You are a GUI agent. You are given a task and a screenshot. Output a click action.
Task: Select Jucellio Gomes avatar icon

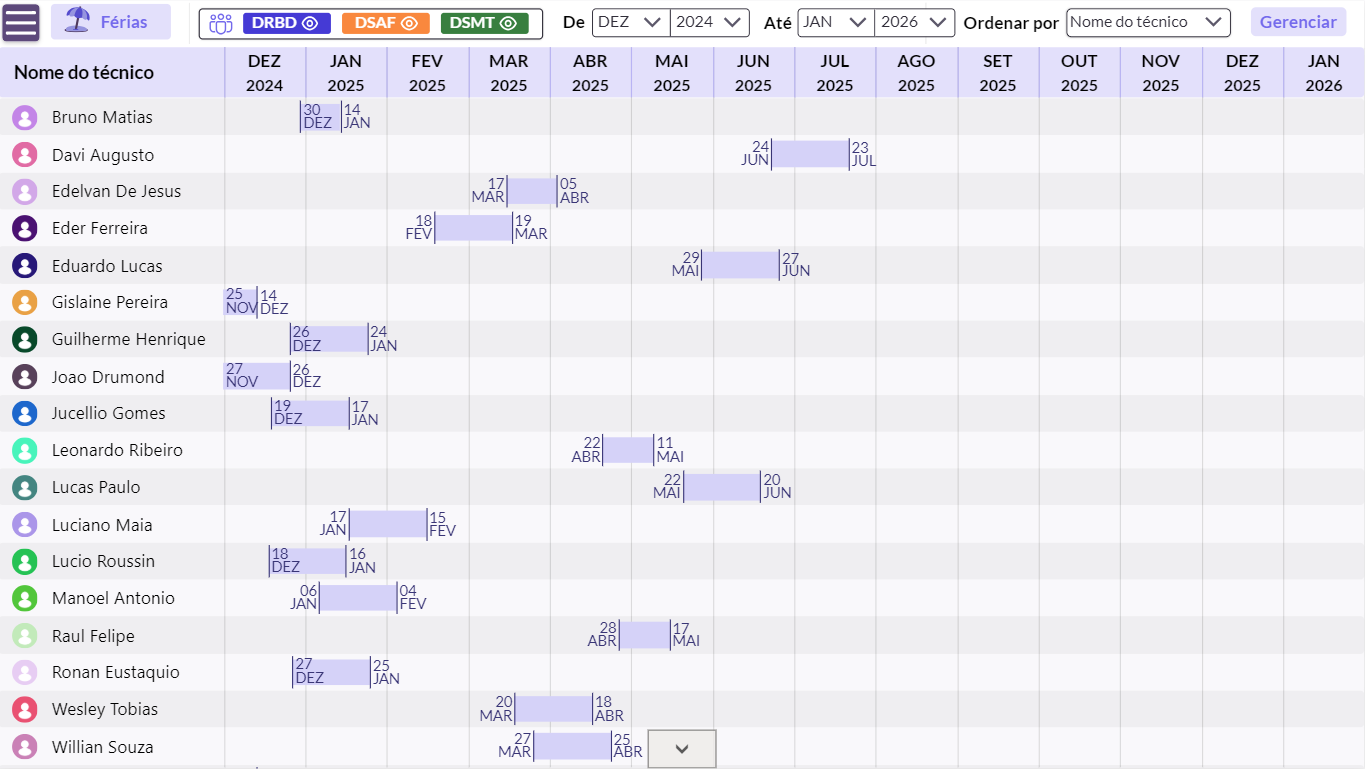click(x=25, y=413)
